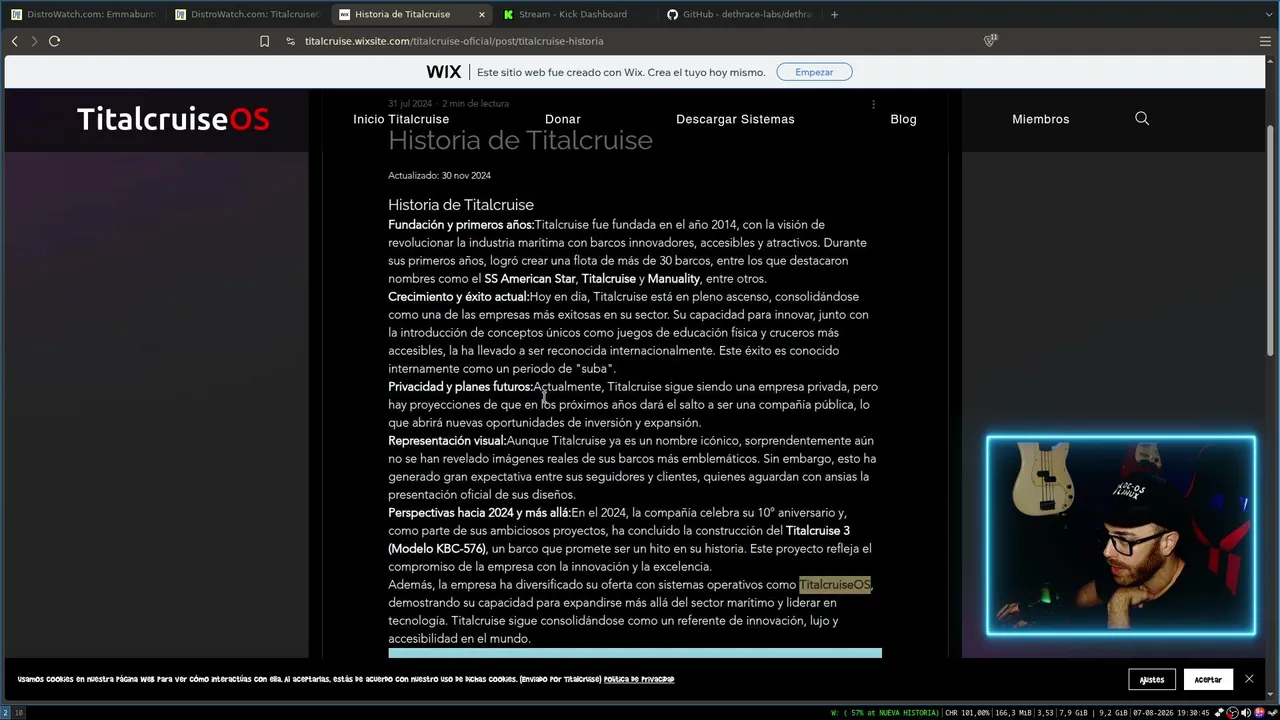Switch to DistroWatch Emmabuntüs tab
1280x720 pixels.
(84, 14)
